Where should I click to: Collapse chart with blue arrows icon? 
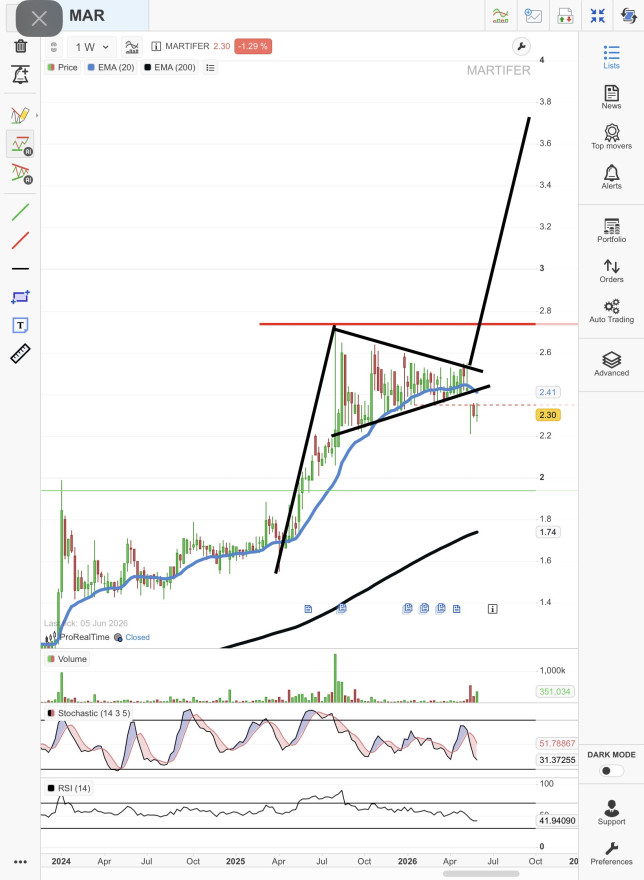(x=597, y=16)
